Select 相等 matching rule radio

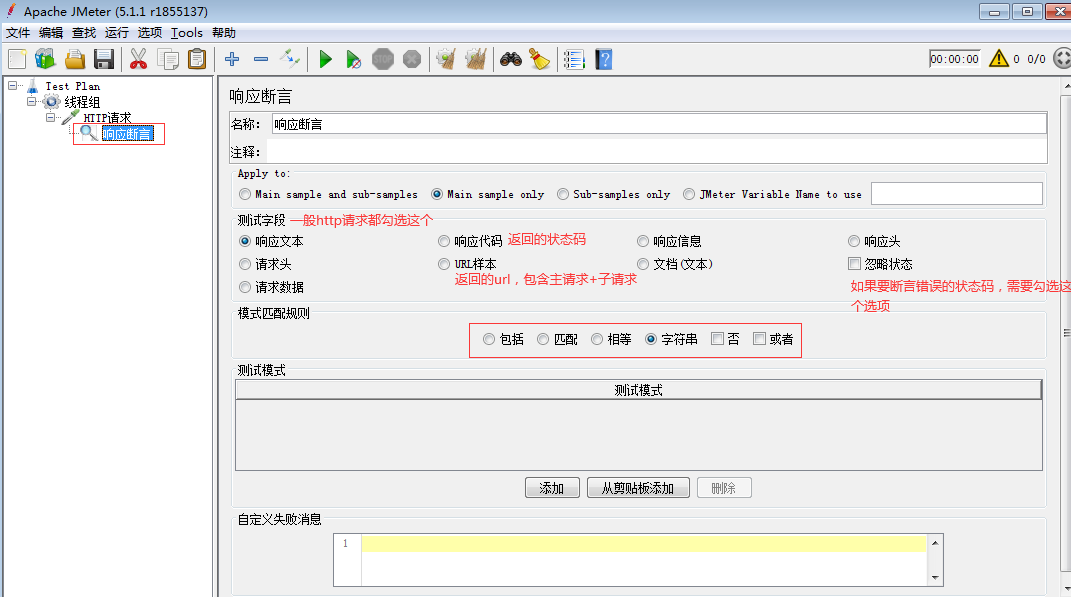(597, 339)
